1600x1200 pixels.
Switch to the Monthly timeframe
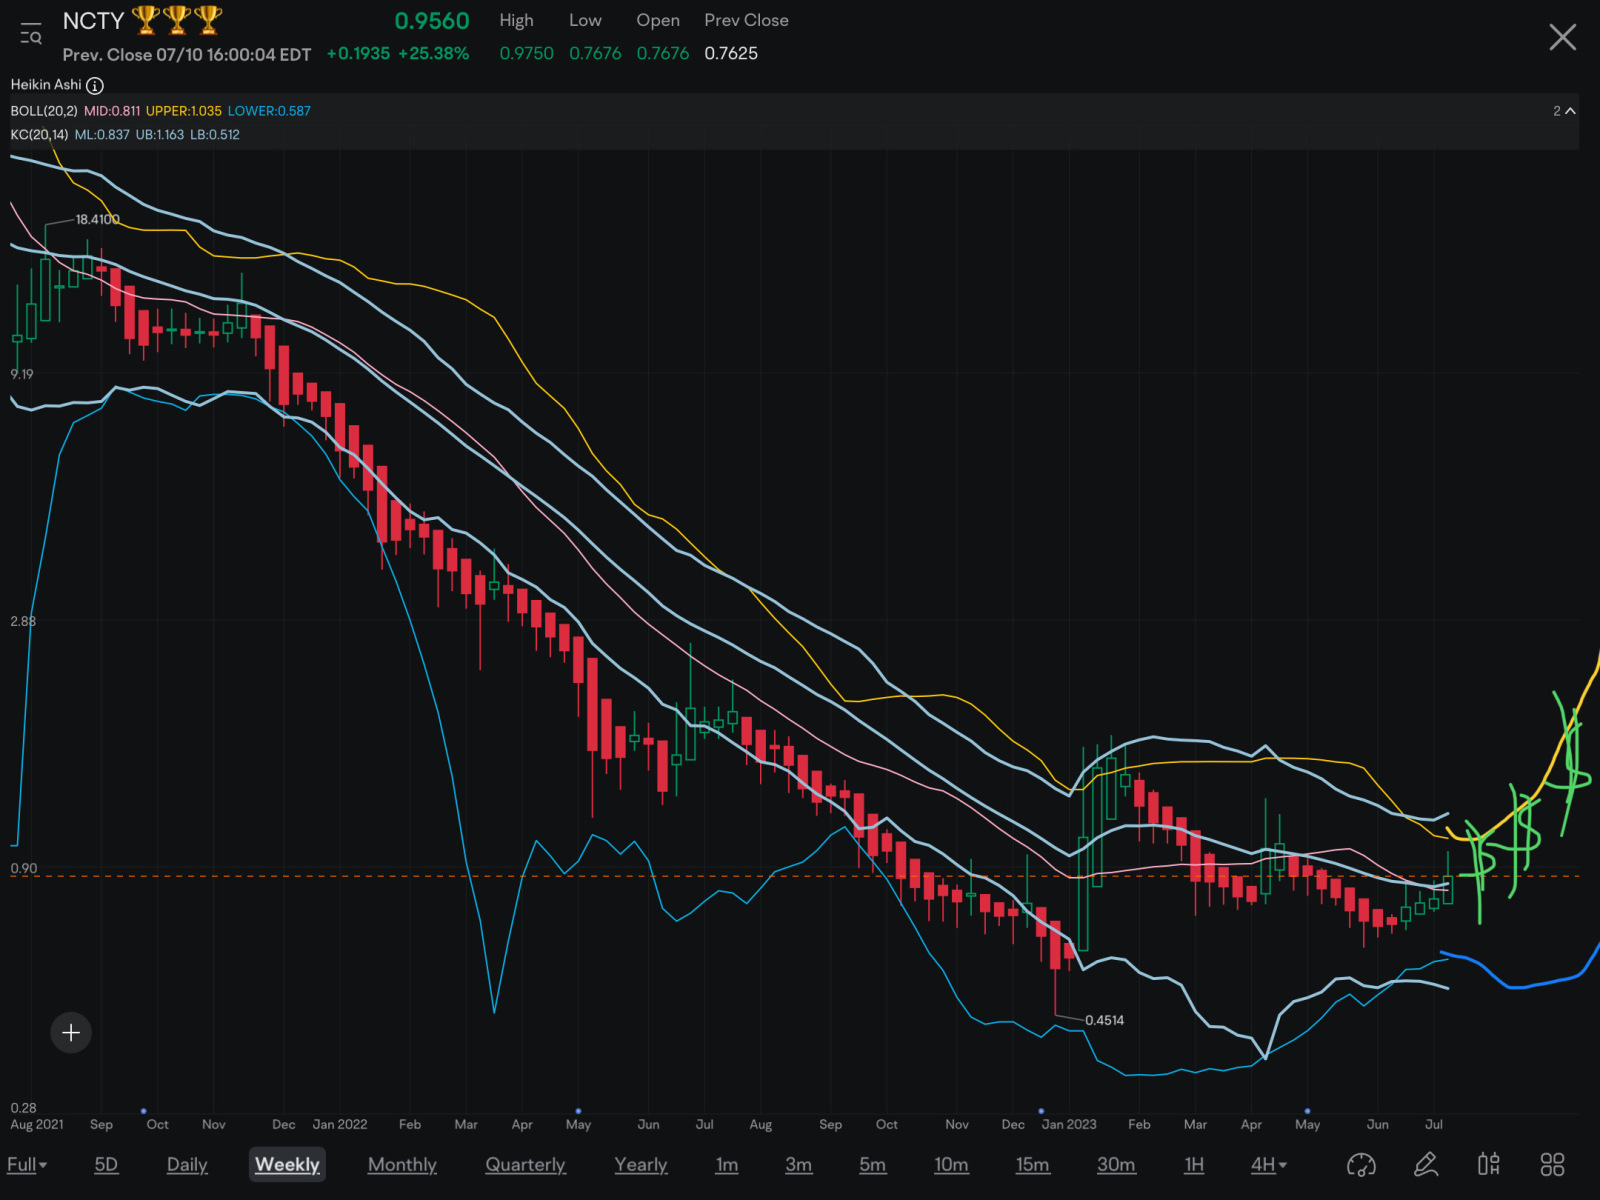(x=402, y=1165)
